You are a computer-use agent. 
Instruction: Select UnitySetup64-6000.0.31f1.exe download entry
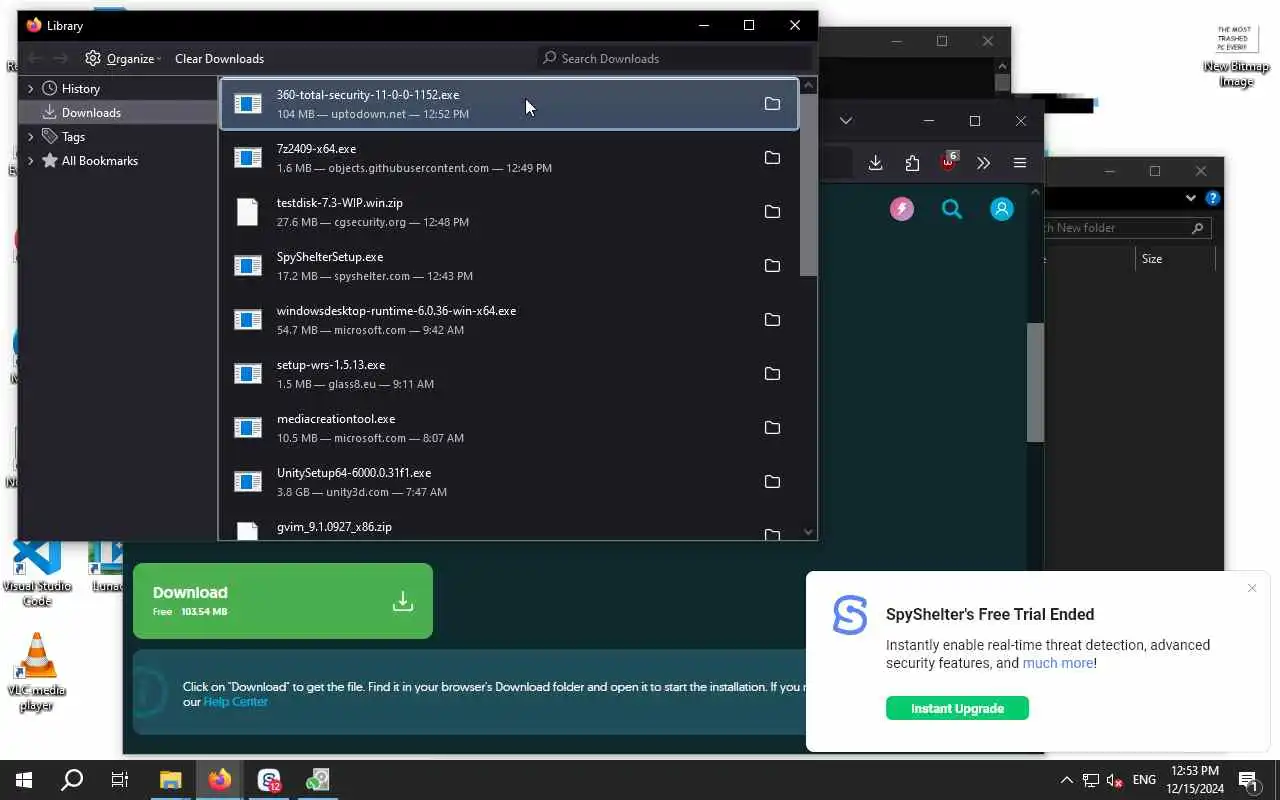coord(509,482)
